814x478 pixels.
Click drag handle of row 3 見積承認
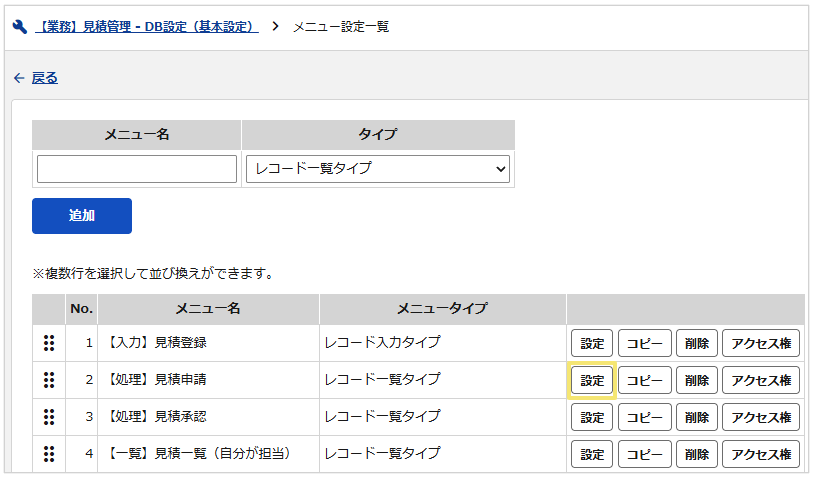pos(49,417)
